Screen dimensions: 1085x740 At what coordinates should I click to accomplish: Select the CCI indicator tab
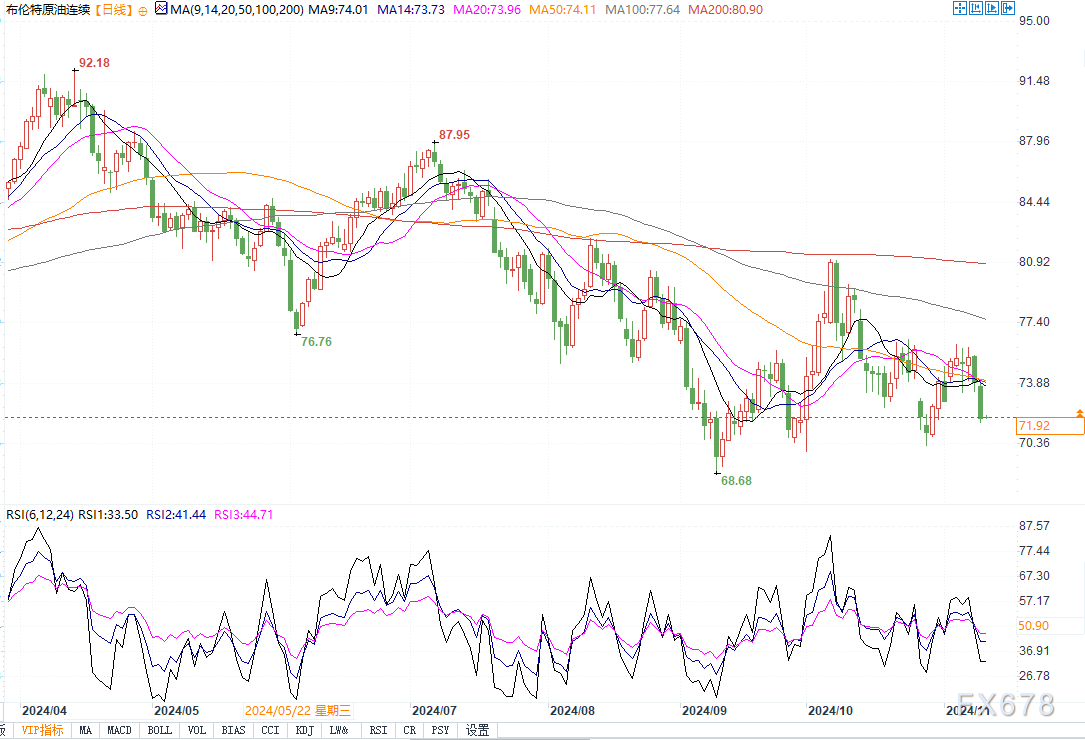[270, 731]
